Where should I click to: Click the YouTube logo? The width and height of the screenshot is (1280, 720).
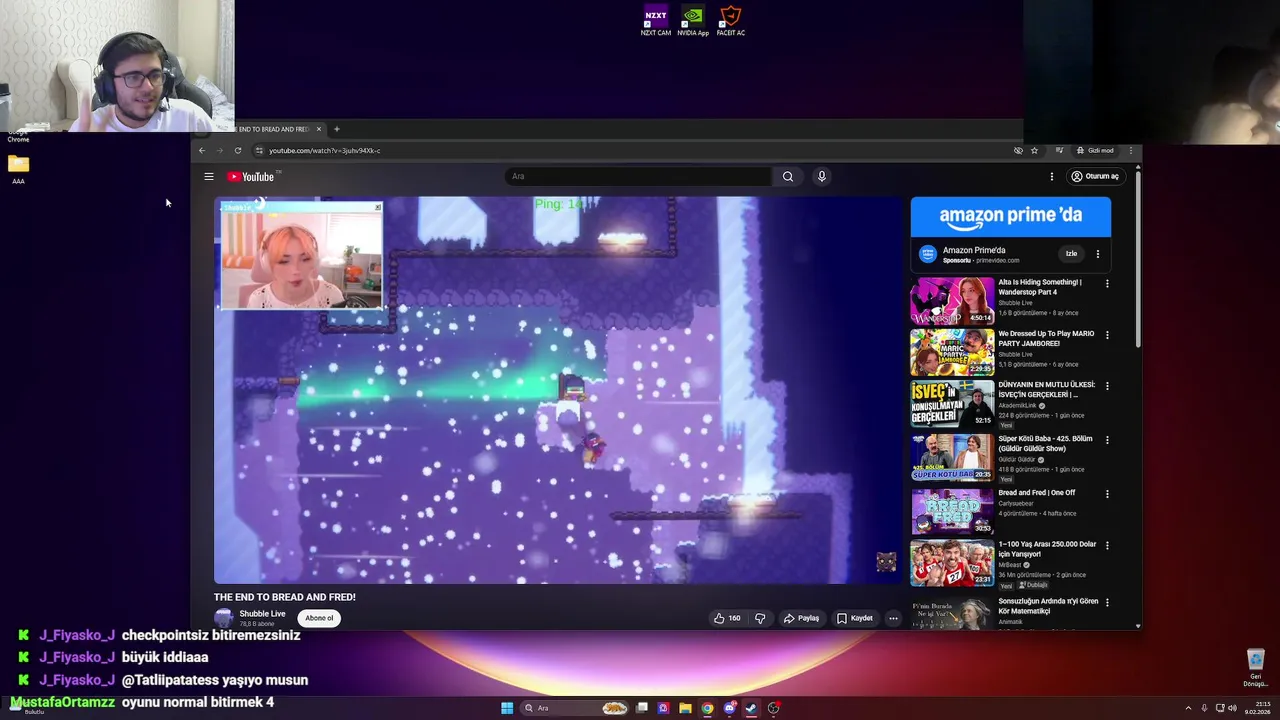251,177
